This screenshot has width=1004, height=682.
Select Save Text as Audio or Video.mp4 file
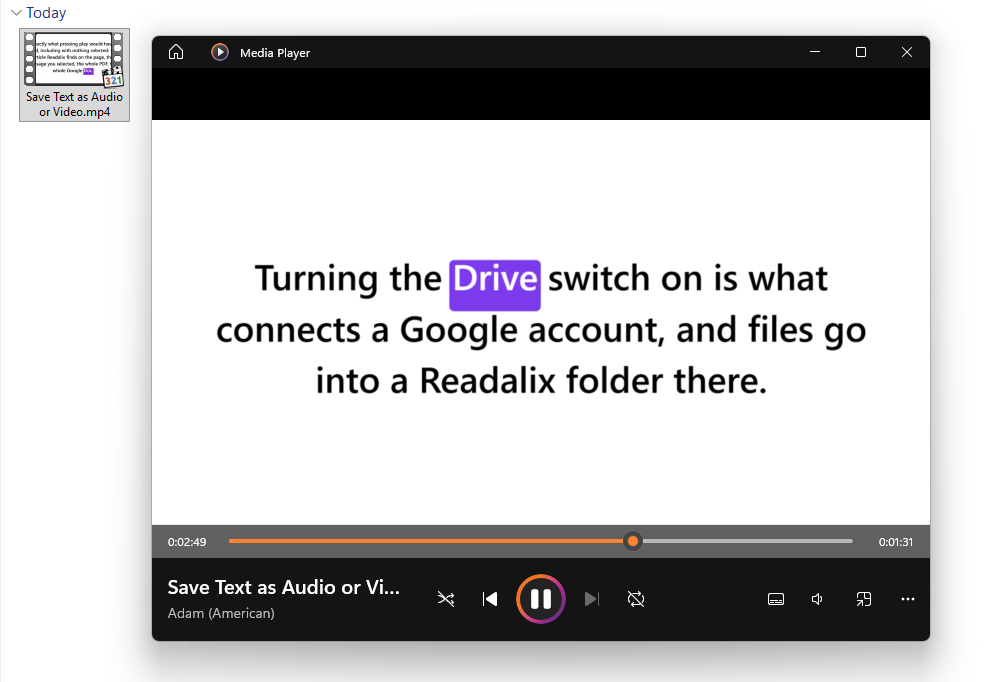tap(74, 75)
